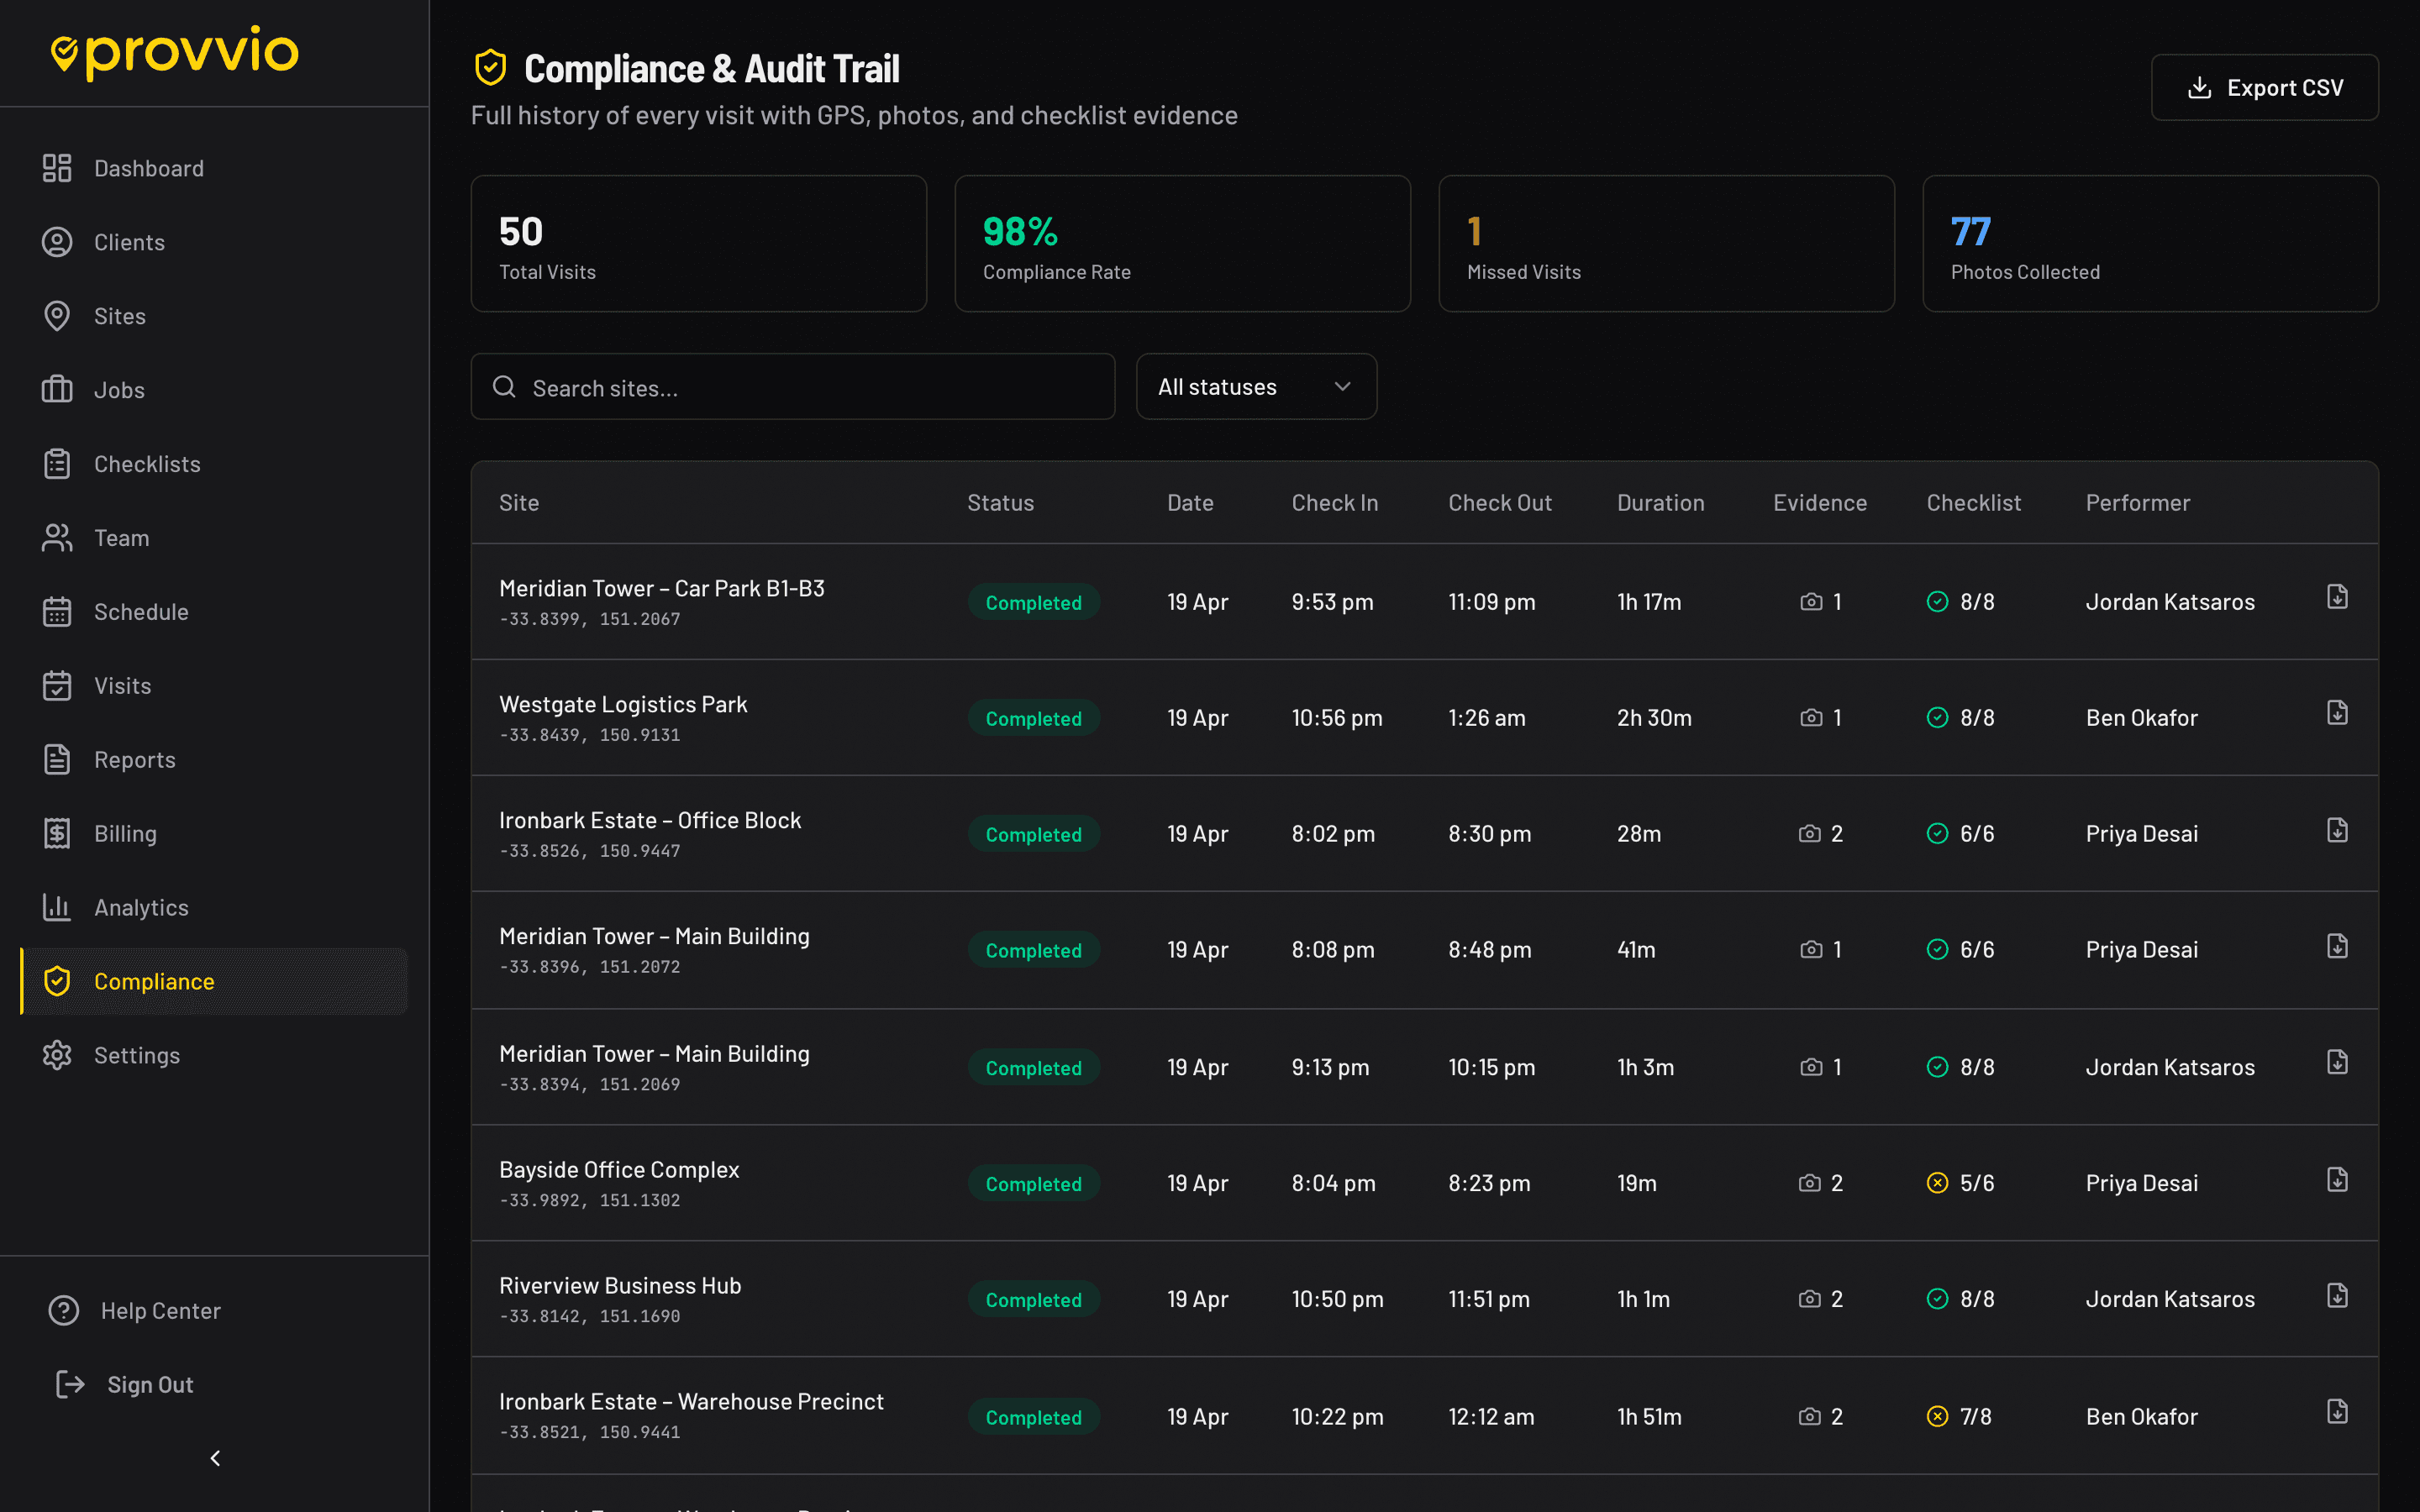
Task: Download report for Meridian Tower – Car Park B1-B3
Action: [x=2336, y=597]
